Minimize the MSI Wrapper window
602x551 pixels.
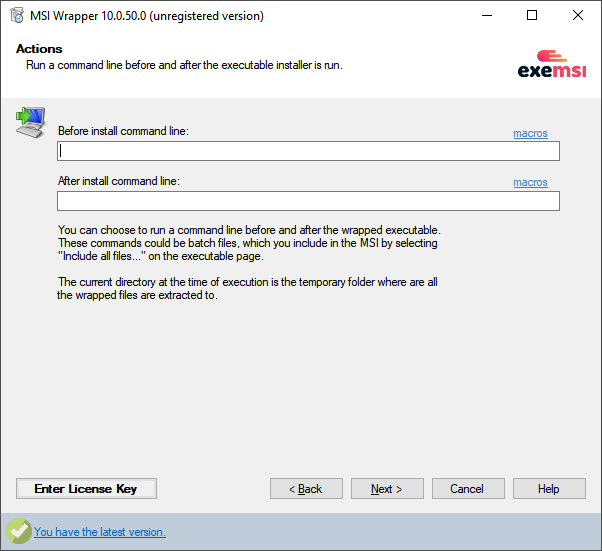coord(487,15)
